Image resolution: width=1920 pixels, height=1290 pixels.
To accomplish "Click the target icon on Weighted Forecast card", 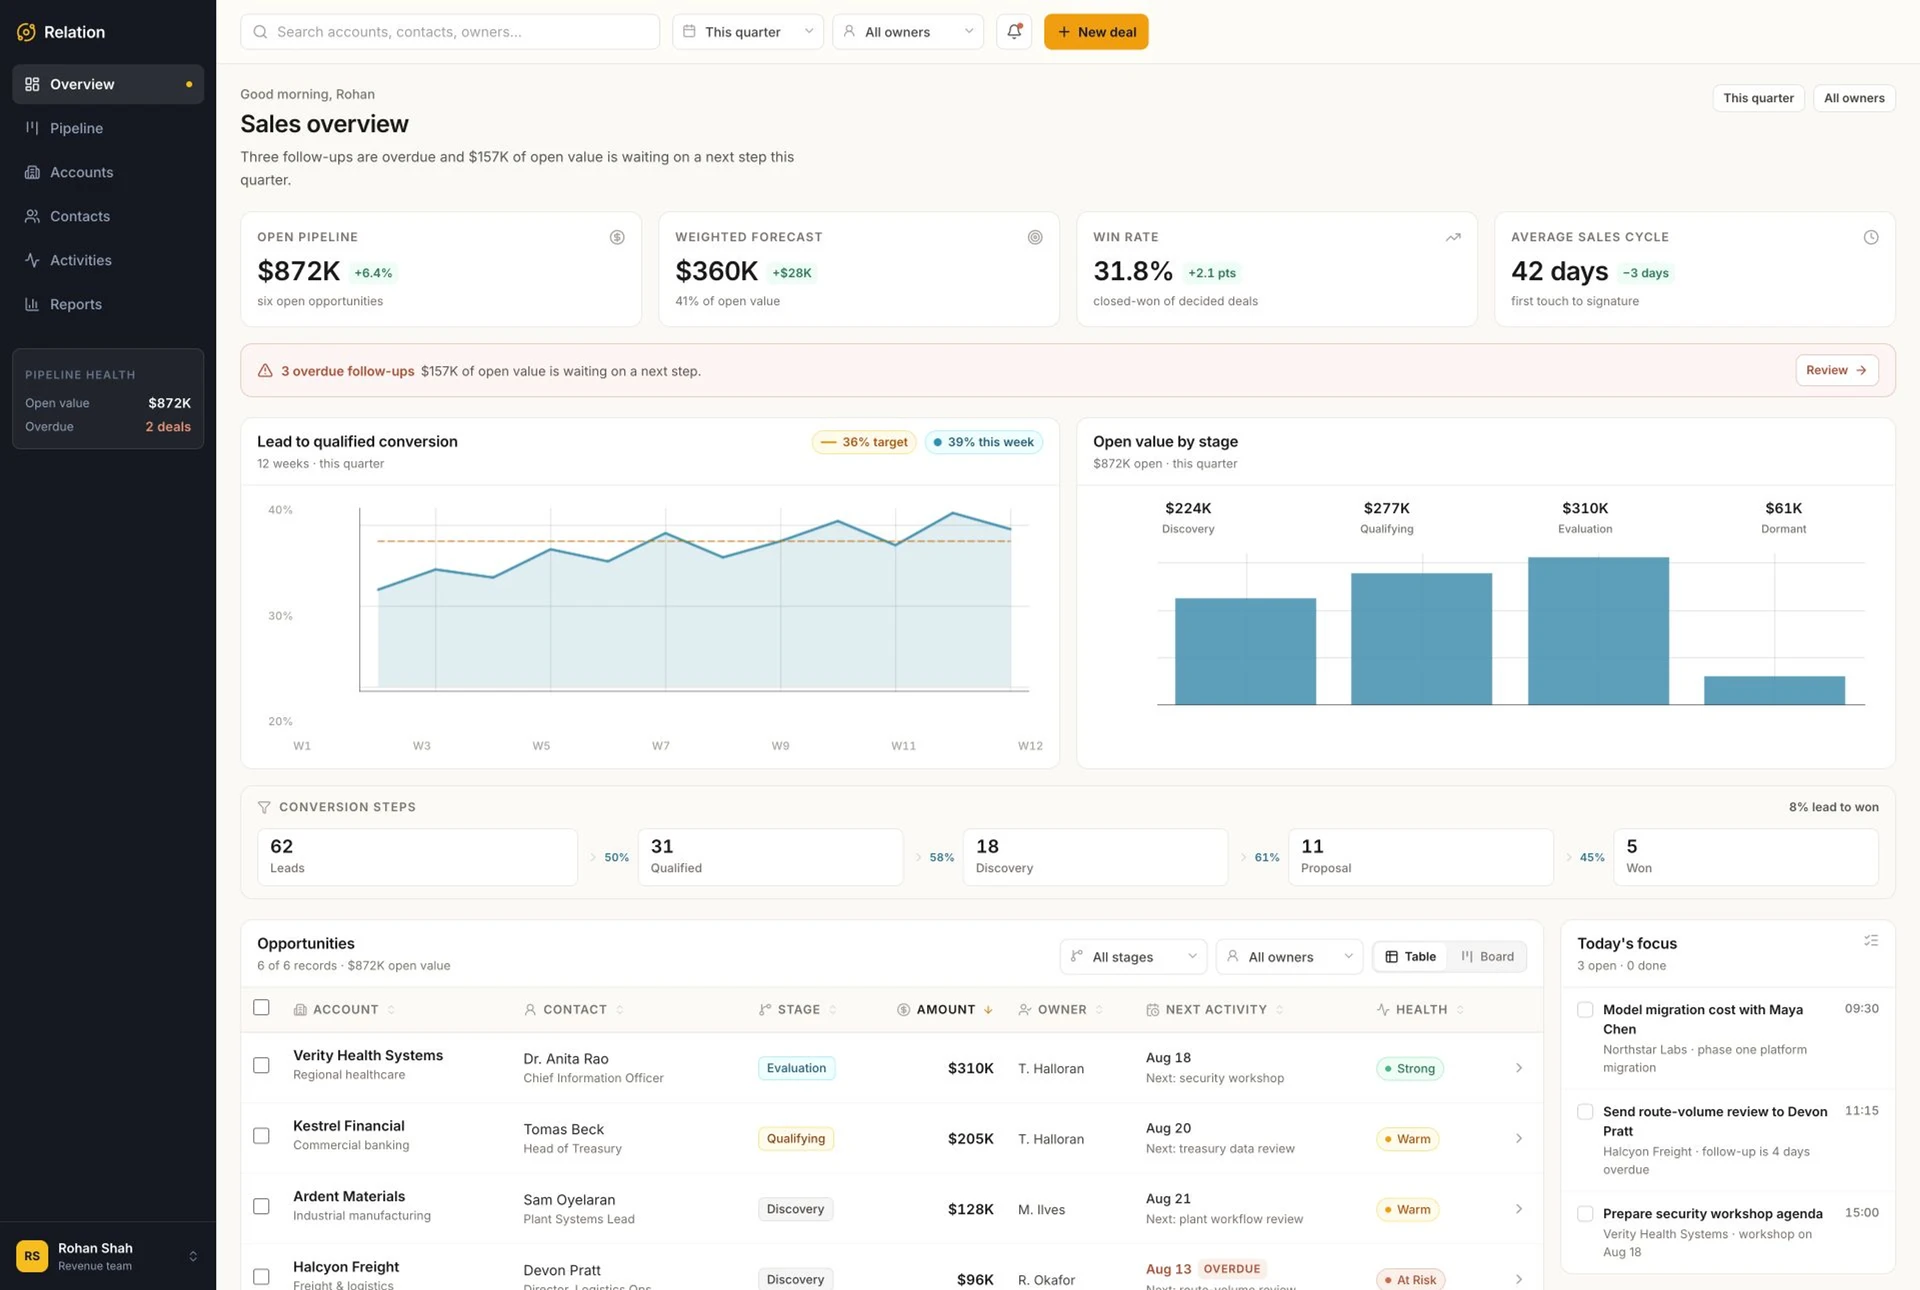I will (1035, 237).
